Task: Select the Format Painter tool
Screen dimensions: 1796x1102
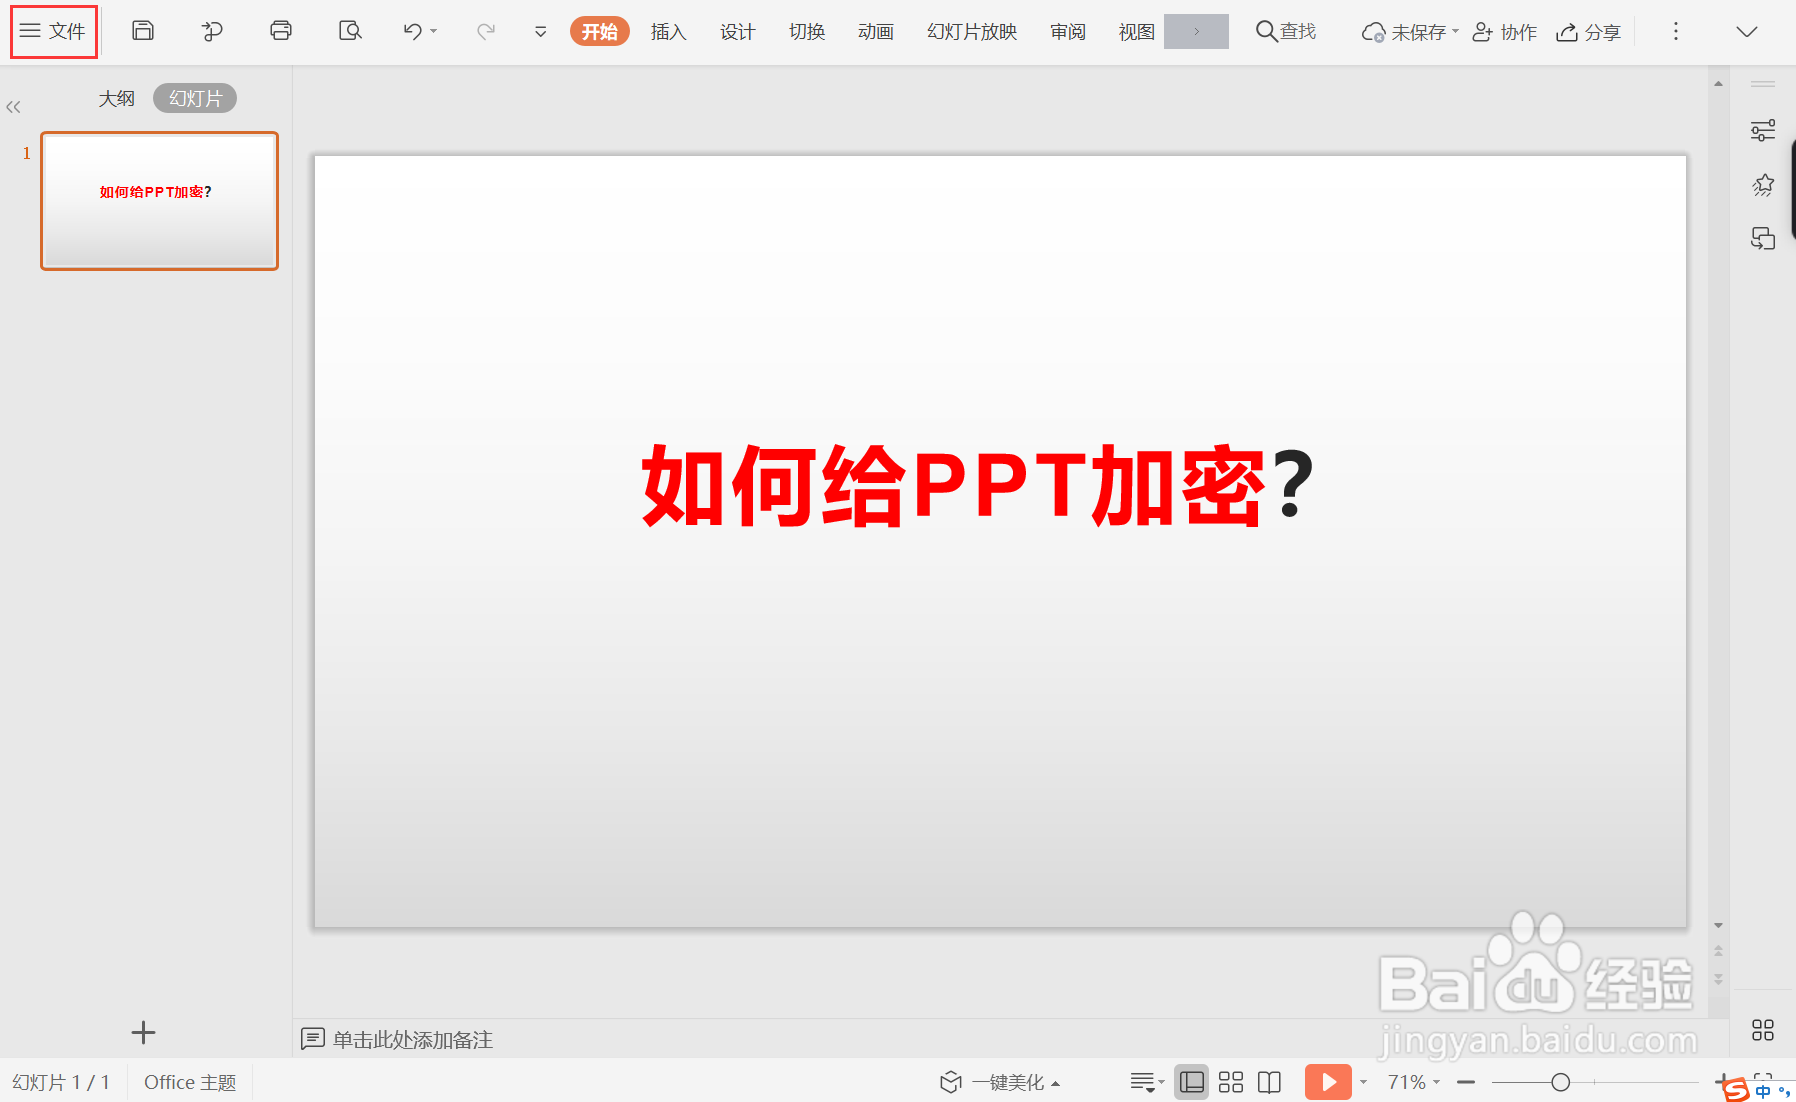Action: click(x=211, y=31)
